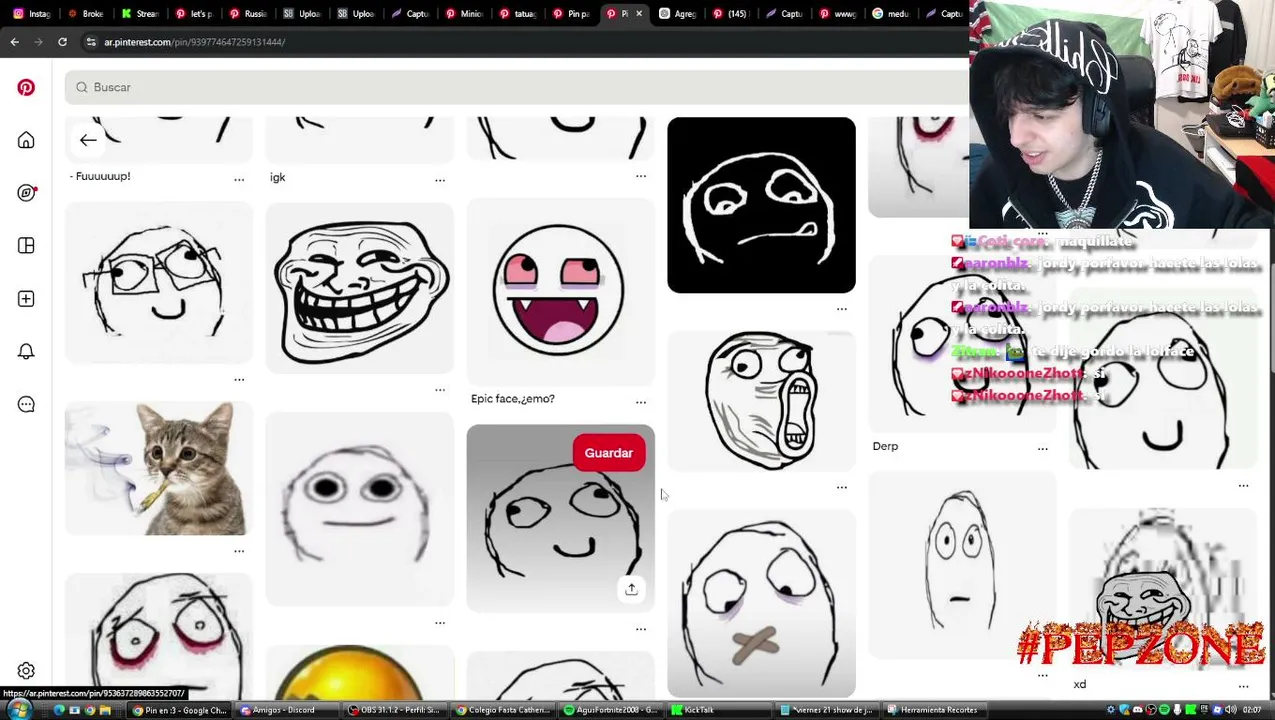Screen dimensions: 1275x720
Task: Create a new pin with the plus icon
Action: coord(26,299)
